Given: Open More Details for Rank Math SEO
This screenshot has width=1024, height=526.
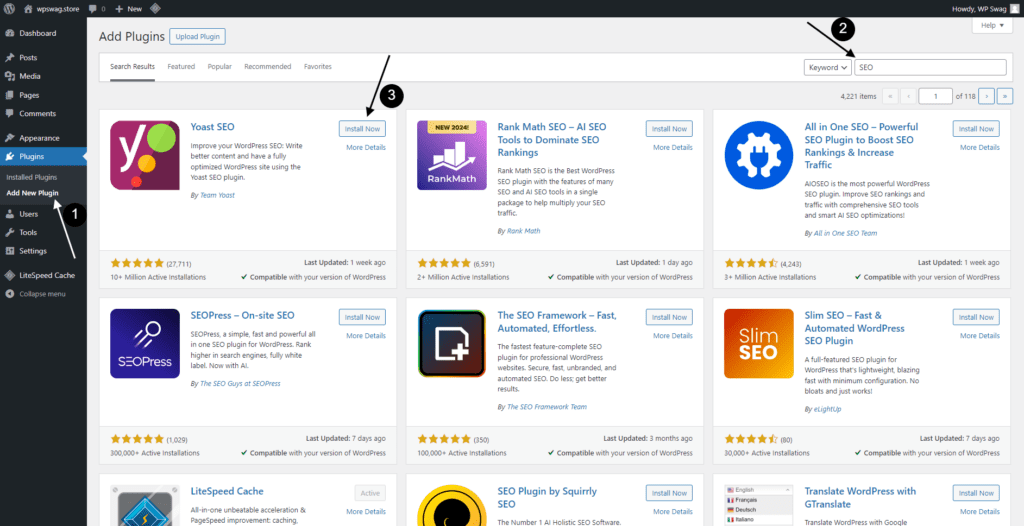Looking at the screenshot, I should (672, 147).
